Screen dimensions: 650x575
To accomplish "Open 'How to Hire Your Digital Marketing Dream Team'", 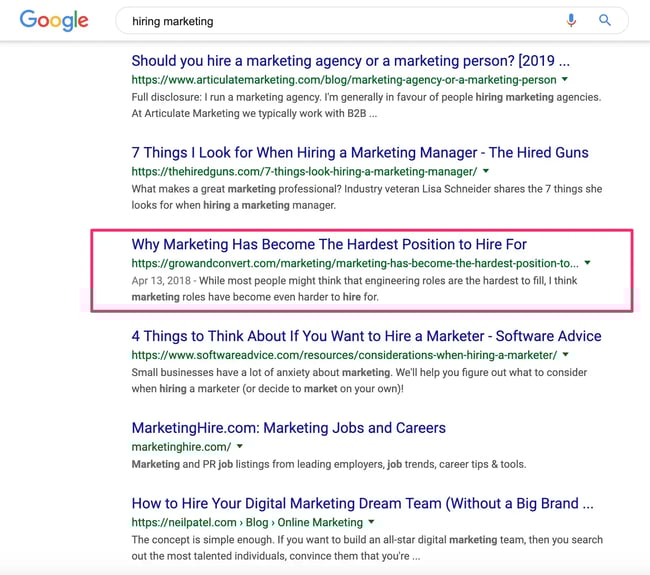I will 362,503.
